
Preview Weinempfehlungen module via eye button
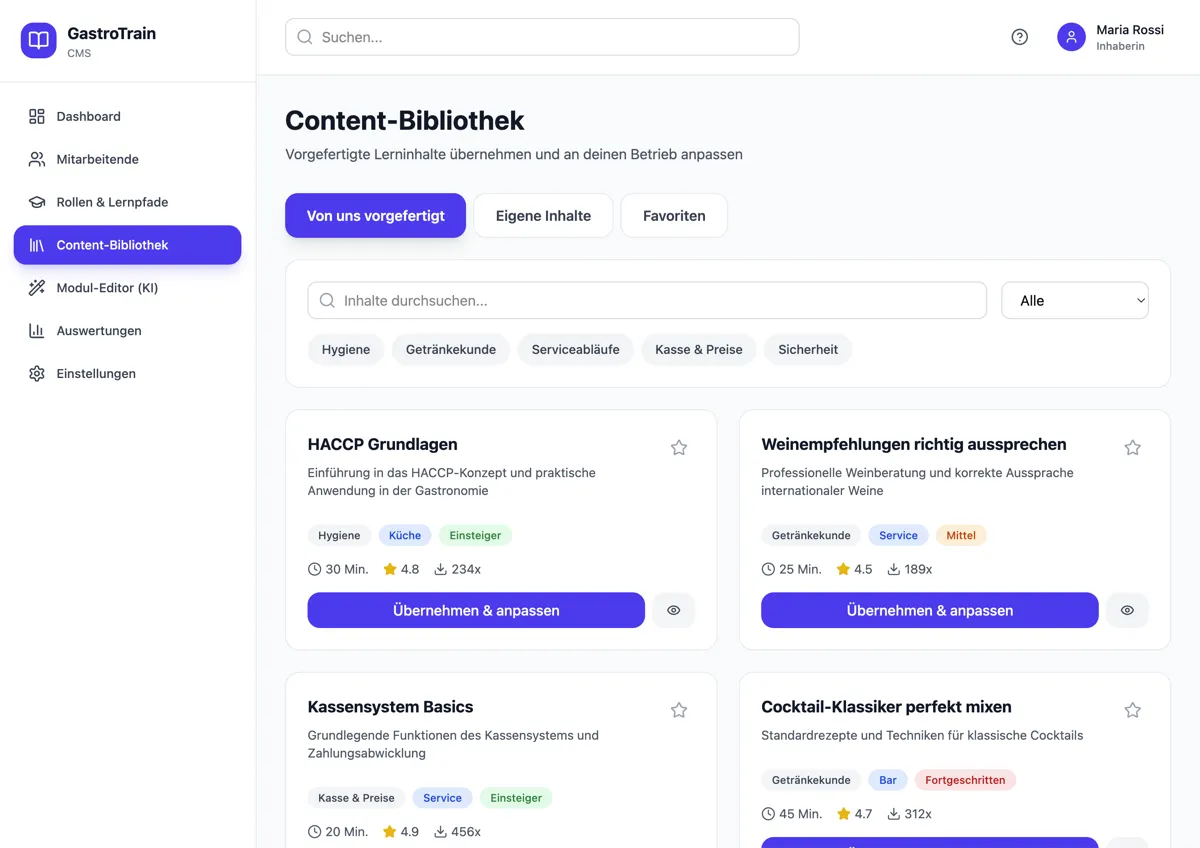[x=1127, y=610]
